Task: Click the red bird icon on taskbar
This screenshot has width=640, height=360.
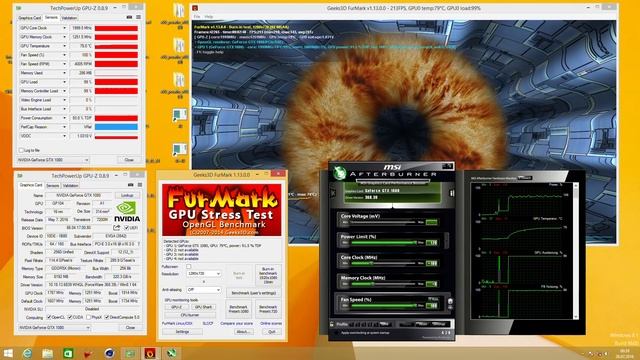Action: (89, 353)
